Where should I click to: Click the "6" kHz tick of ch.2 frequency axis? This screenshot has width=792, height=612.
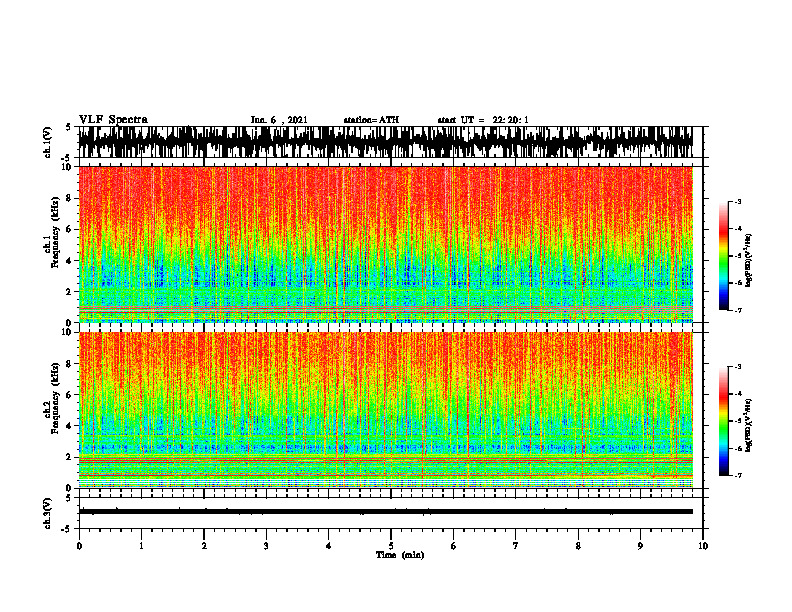[x=70, y=394]
